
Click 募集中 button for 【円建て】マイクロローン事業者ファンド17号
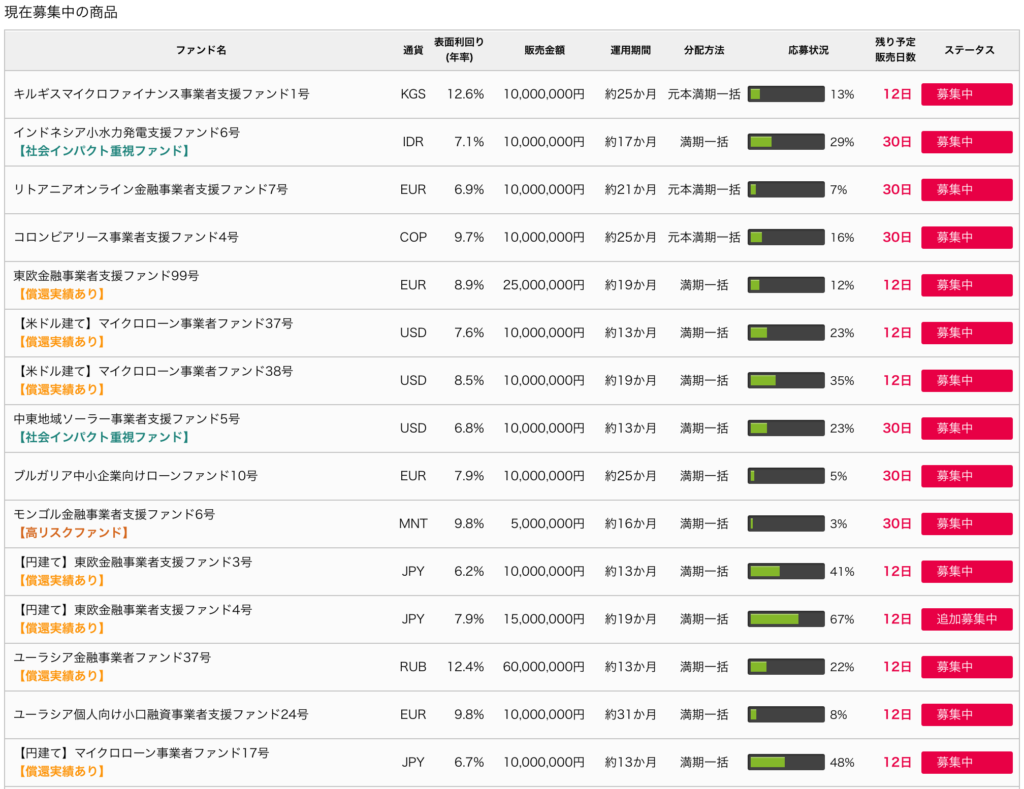click(x=967, y=762)
